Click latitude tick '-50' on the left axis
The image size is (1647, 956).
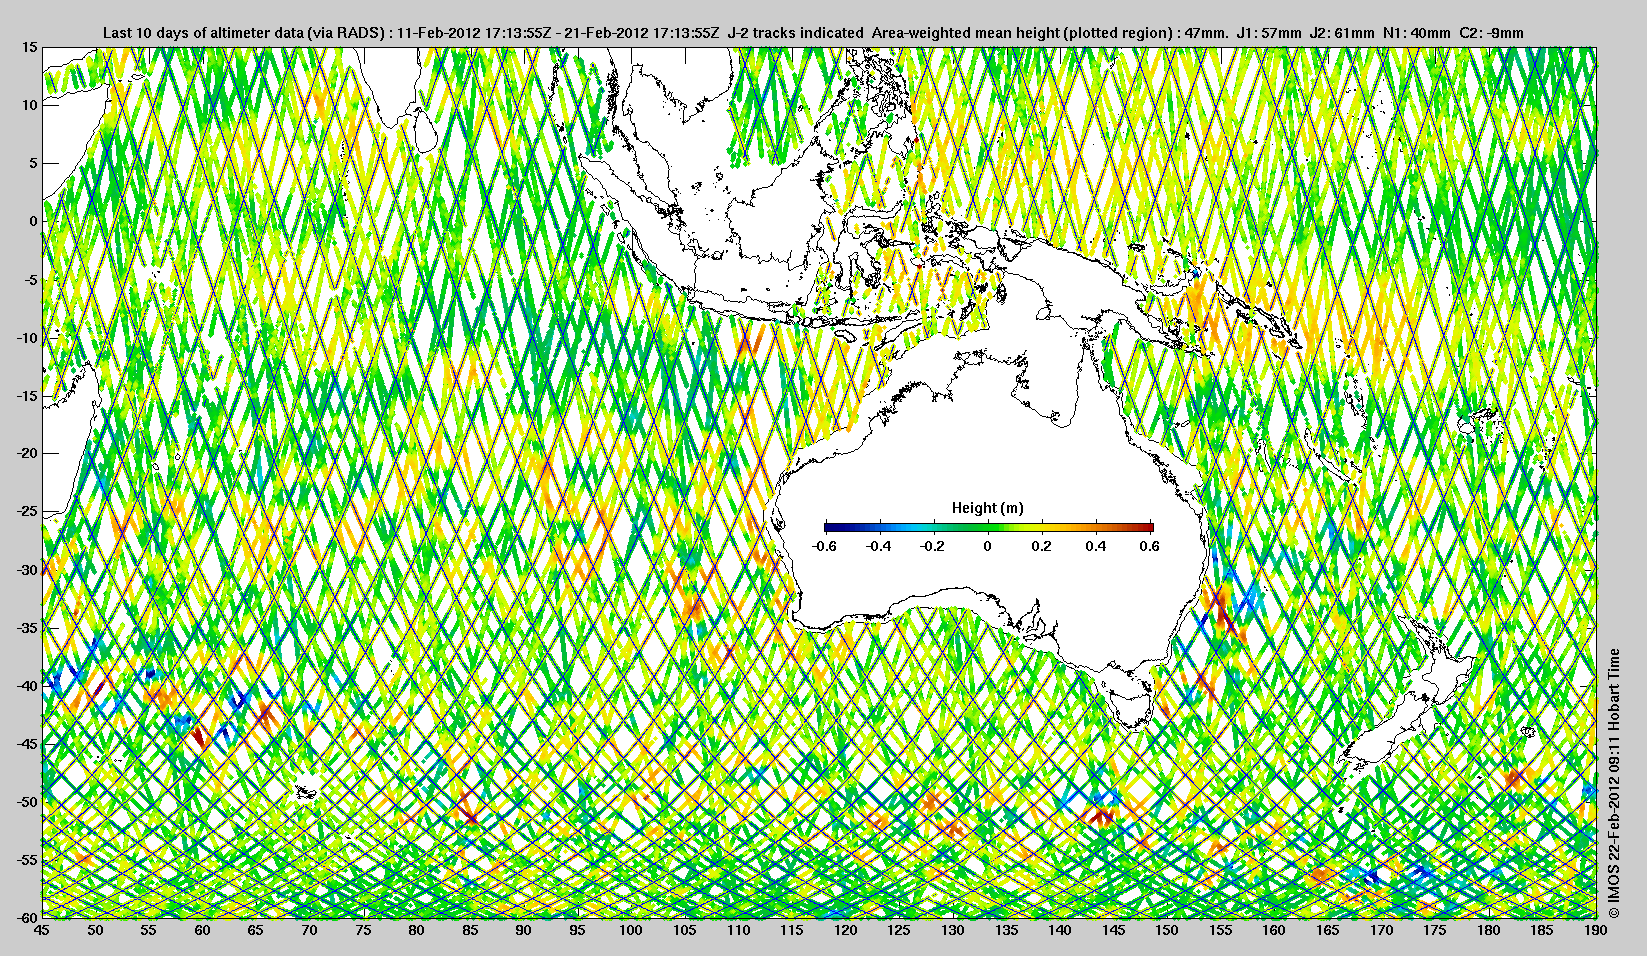coord(27,801)
